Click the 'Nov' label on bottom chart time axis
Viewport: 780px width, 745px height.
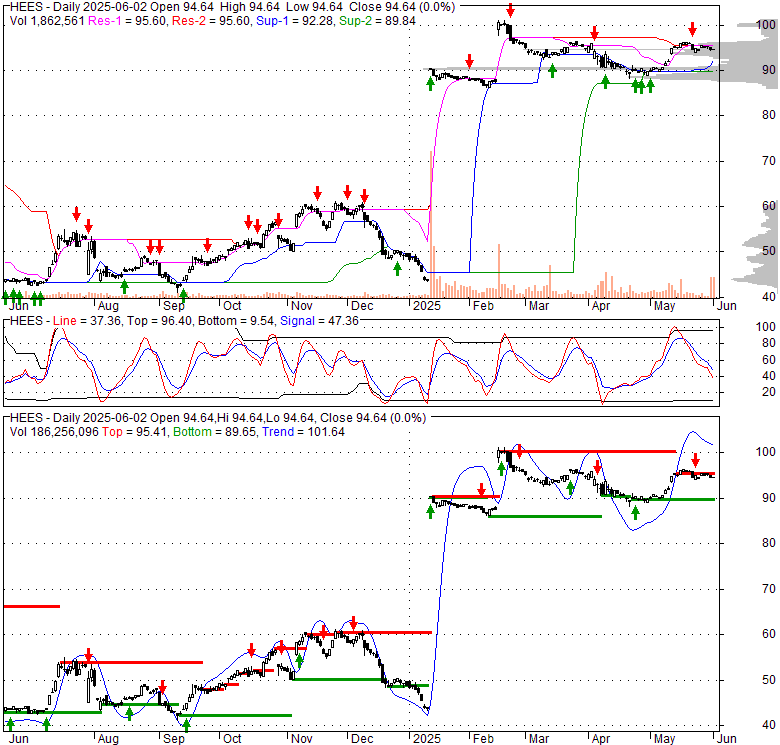(301, 739)
